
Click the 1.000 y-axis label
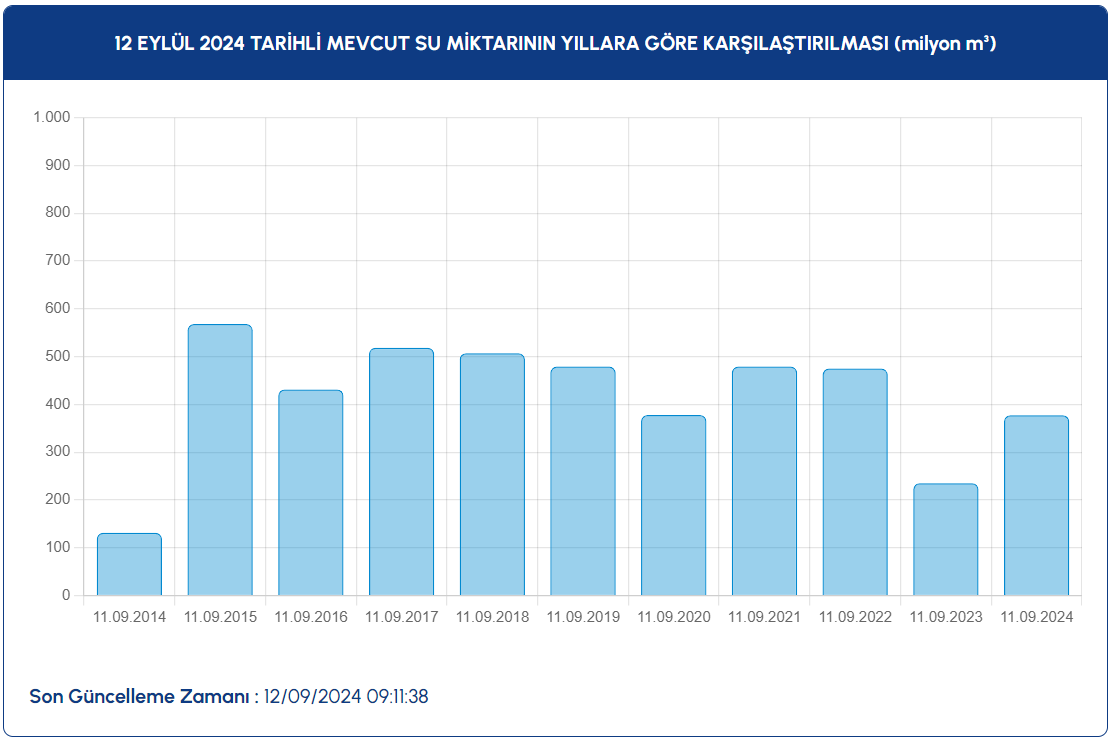(x=52, y=117)
